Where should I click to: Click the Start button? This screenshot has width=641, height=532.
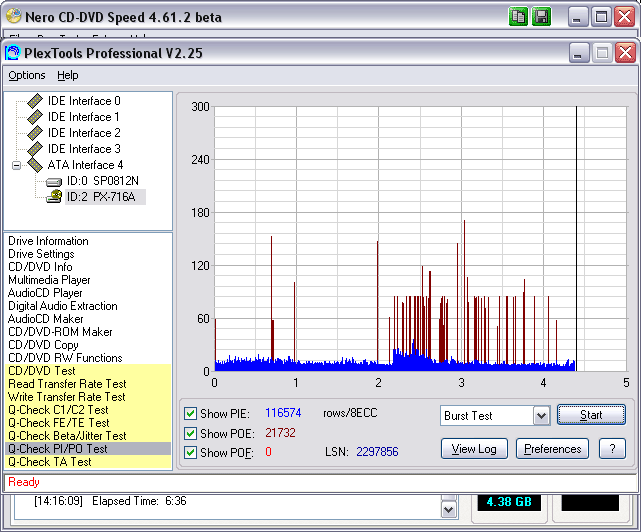[x=591, y=415]
